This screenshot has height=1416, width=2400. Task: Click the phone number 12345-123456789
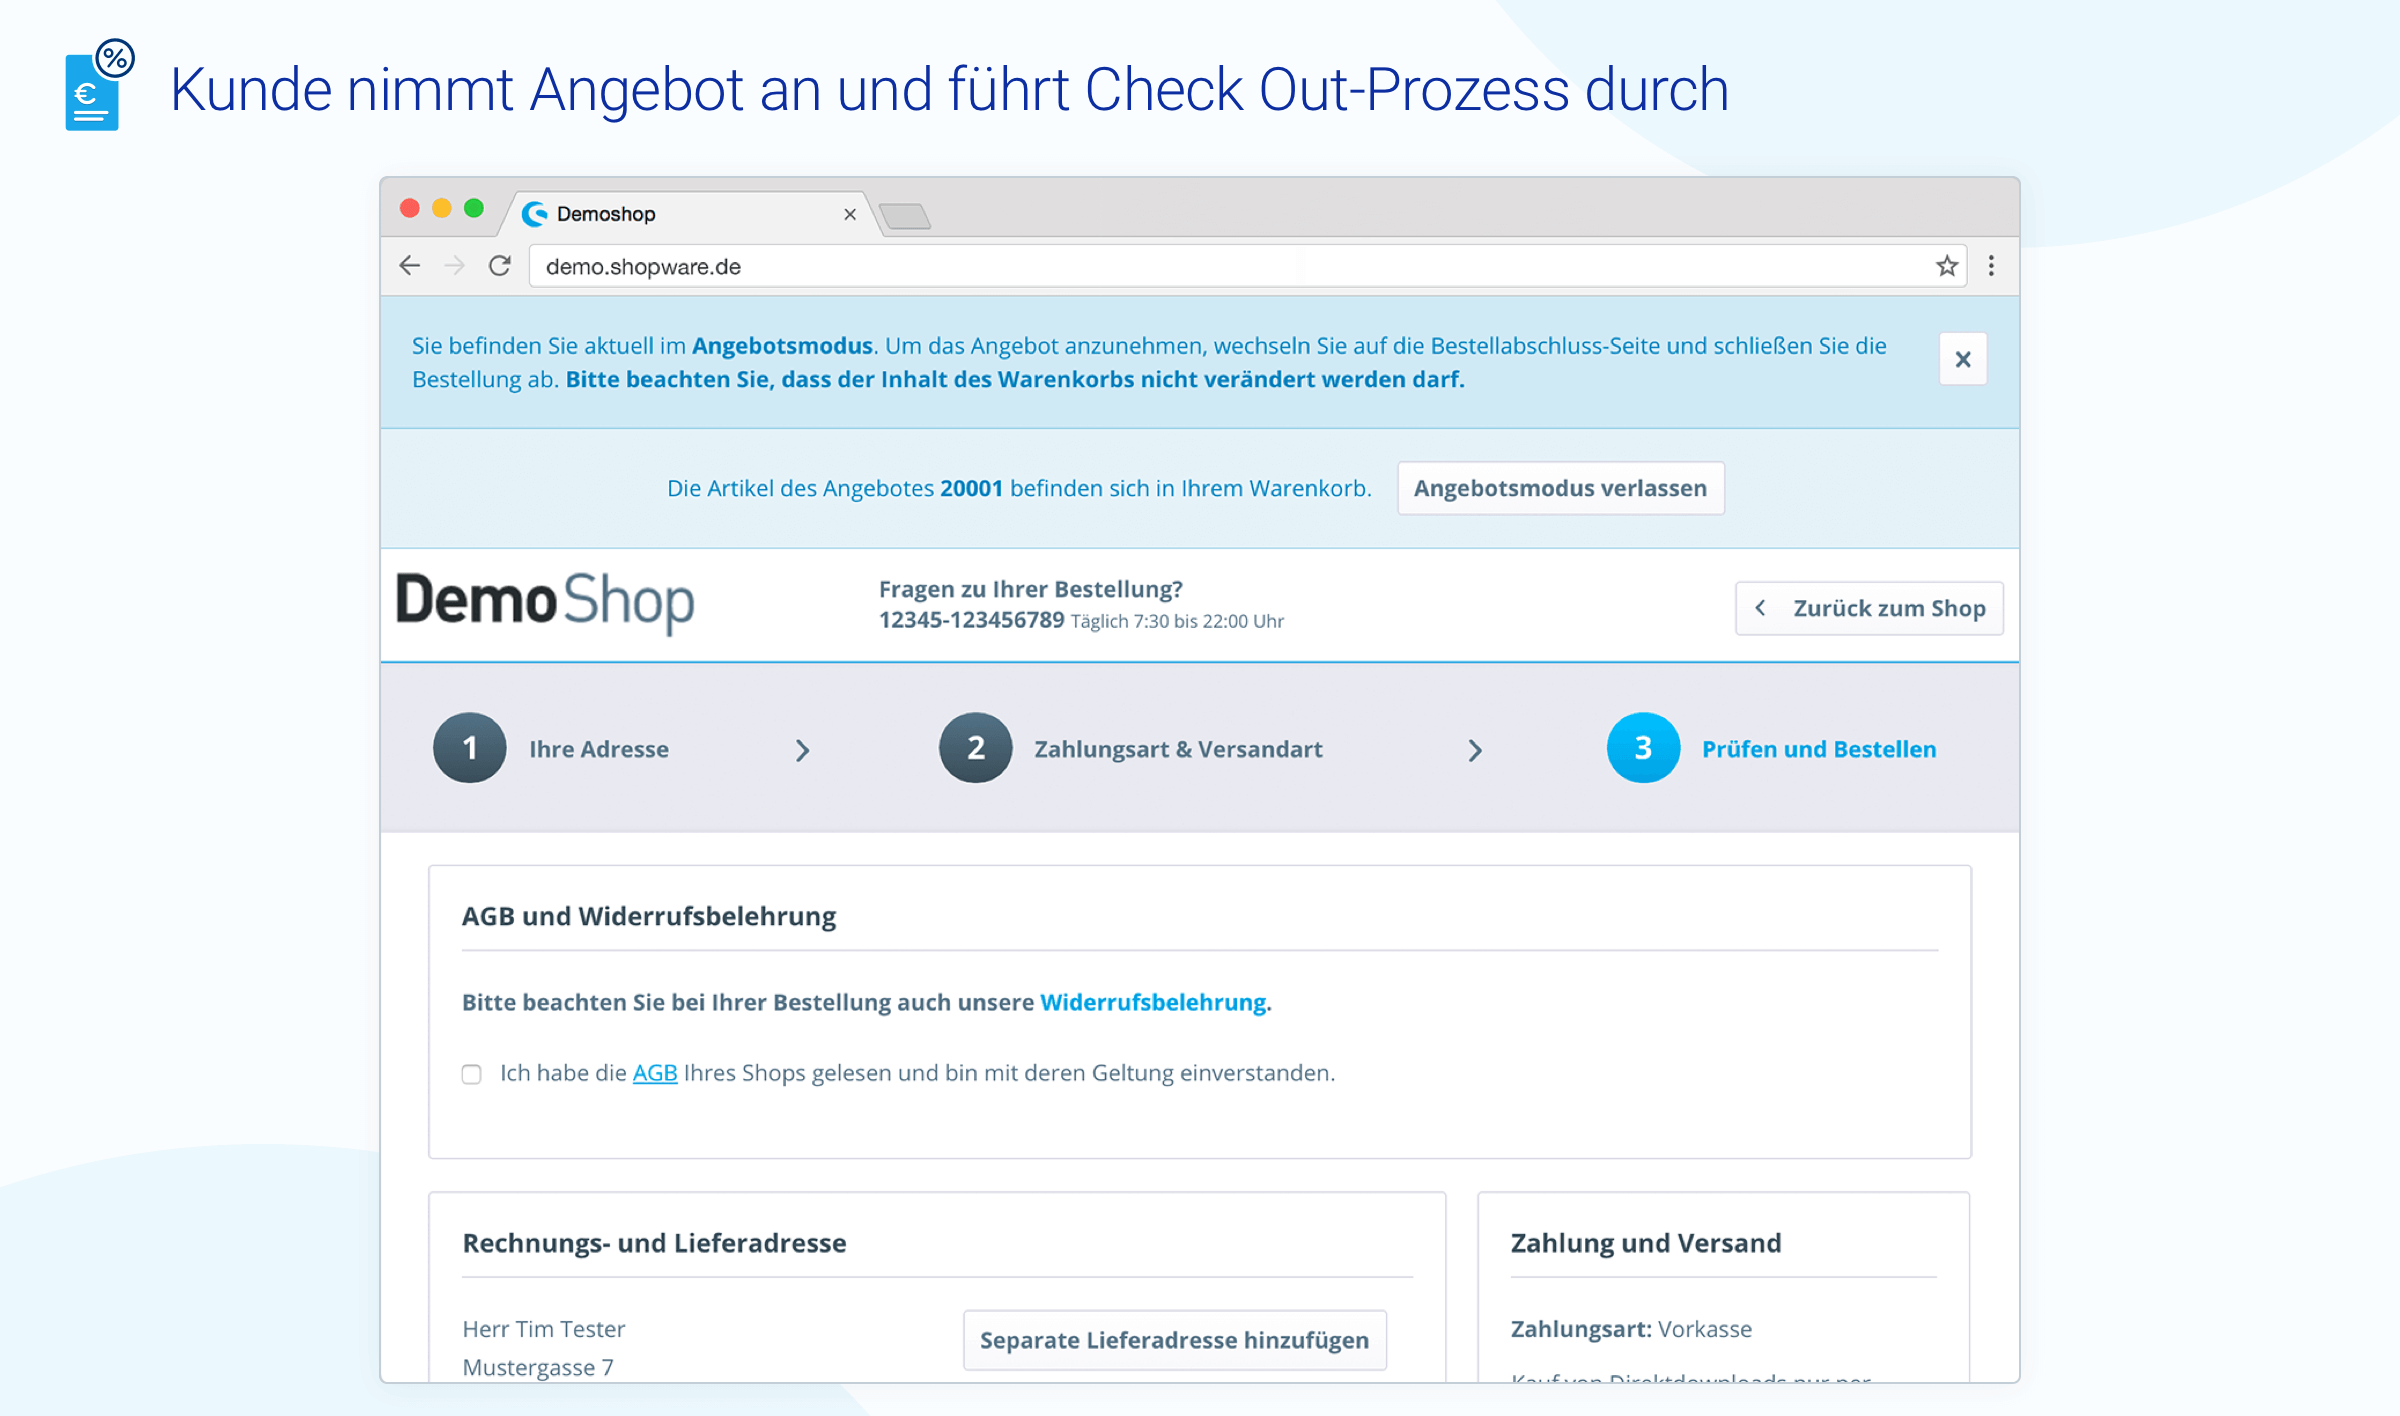tap(971, 620)
